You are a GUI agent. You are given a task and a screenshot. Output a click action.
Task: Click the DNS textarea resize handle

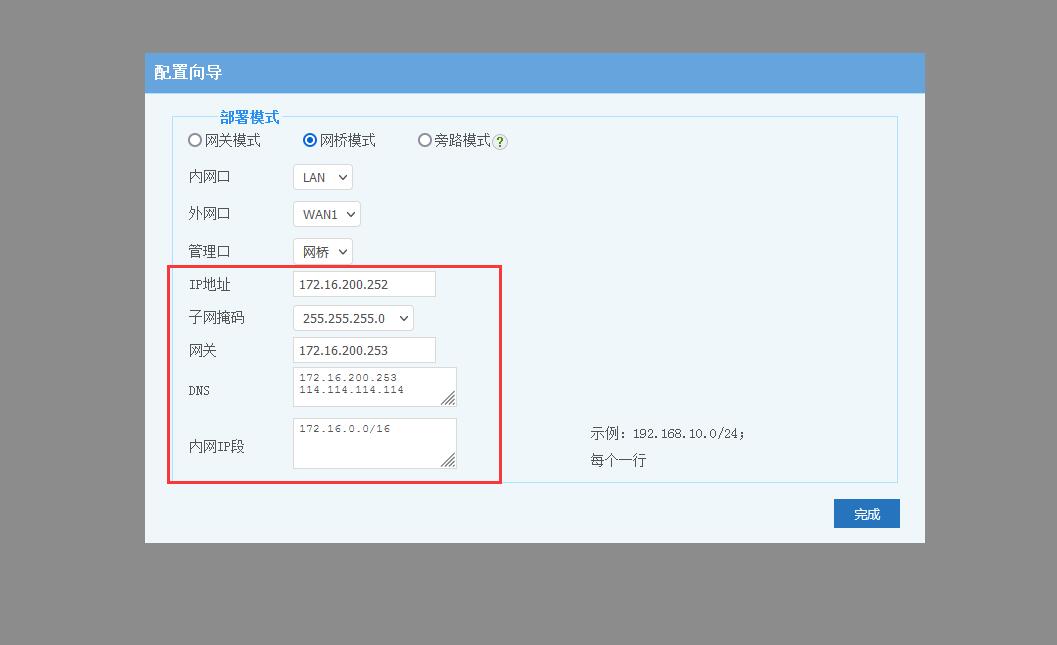pyautogui.click(x=448, y=398)
